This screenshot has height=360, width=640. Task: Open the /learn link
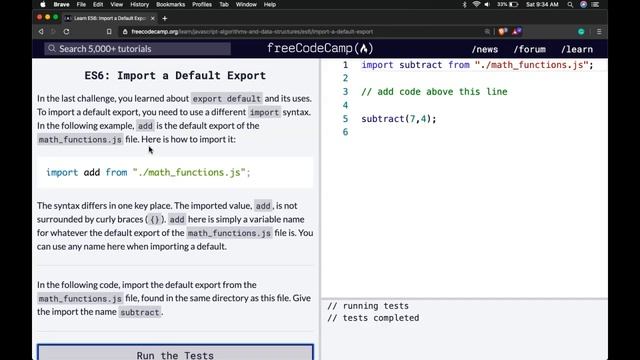coord(577,49)
